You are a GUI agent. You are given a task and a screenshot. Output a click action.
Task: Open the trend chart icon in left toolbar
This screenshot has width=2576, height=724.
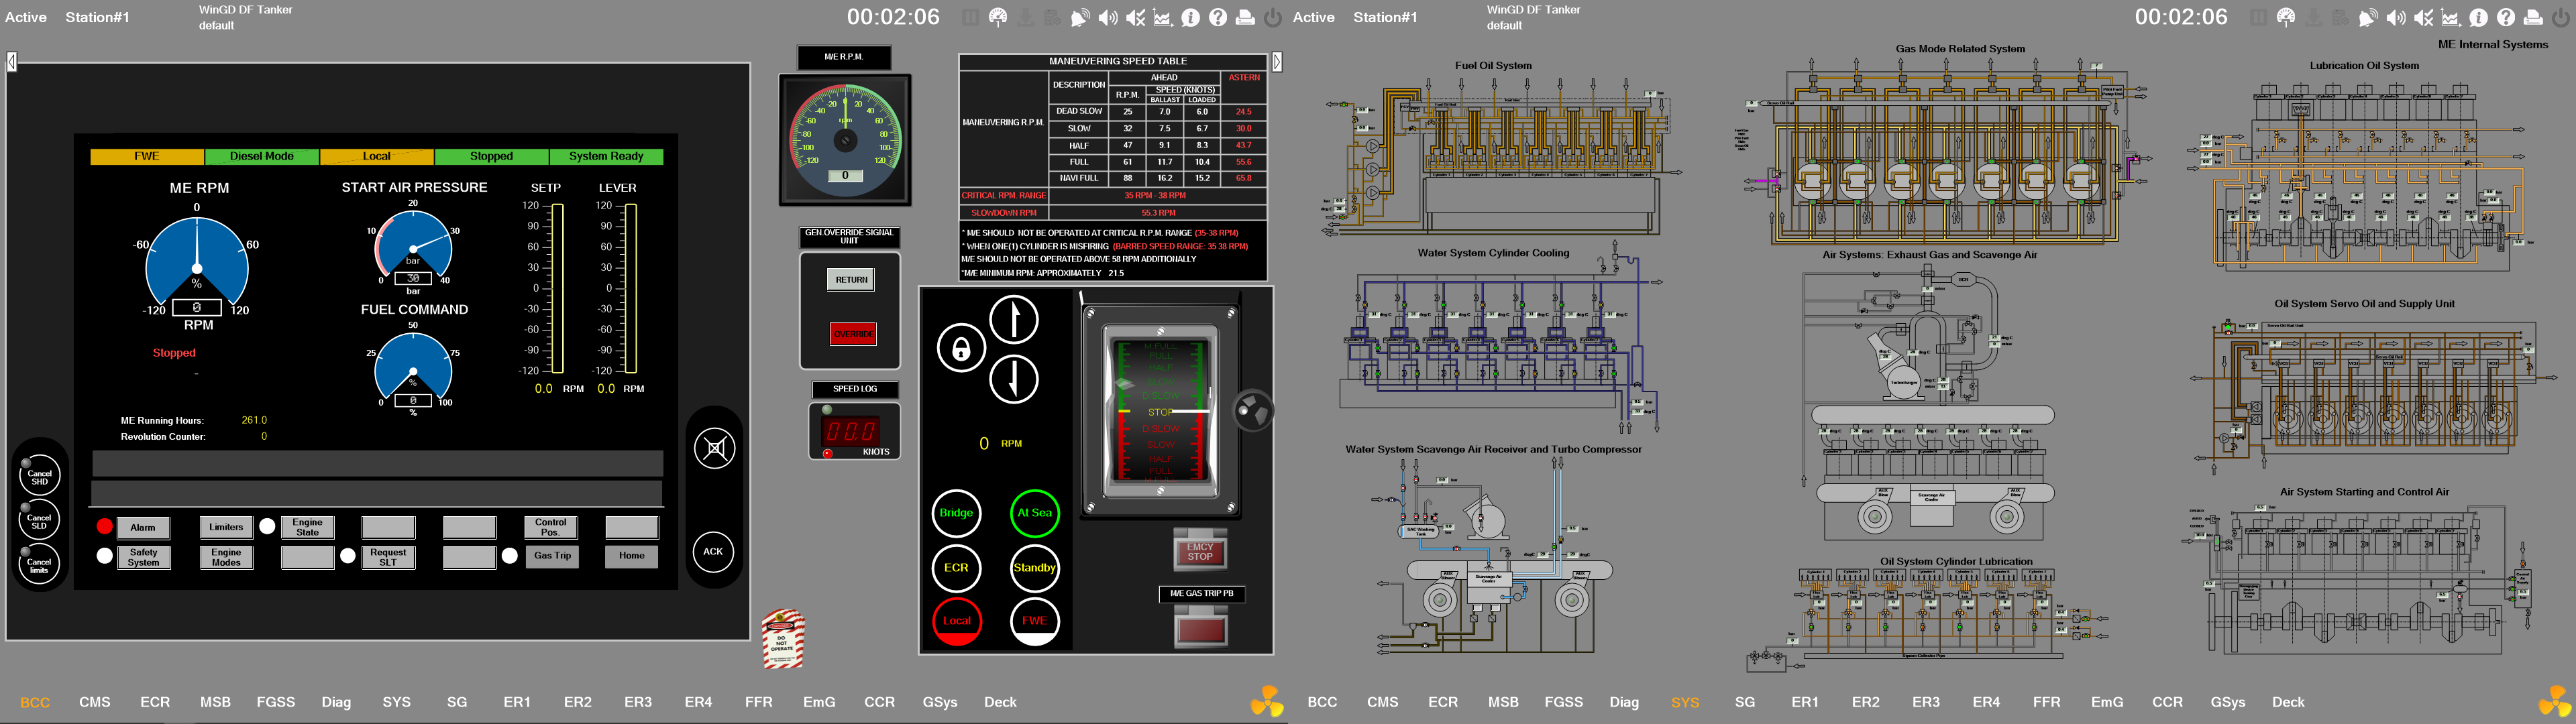[x=1162, y=17]
